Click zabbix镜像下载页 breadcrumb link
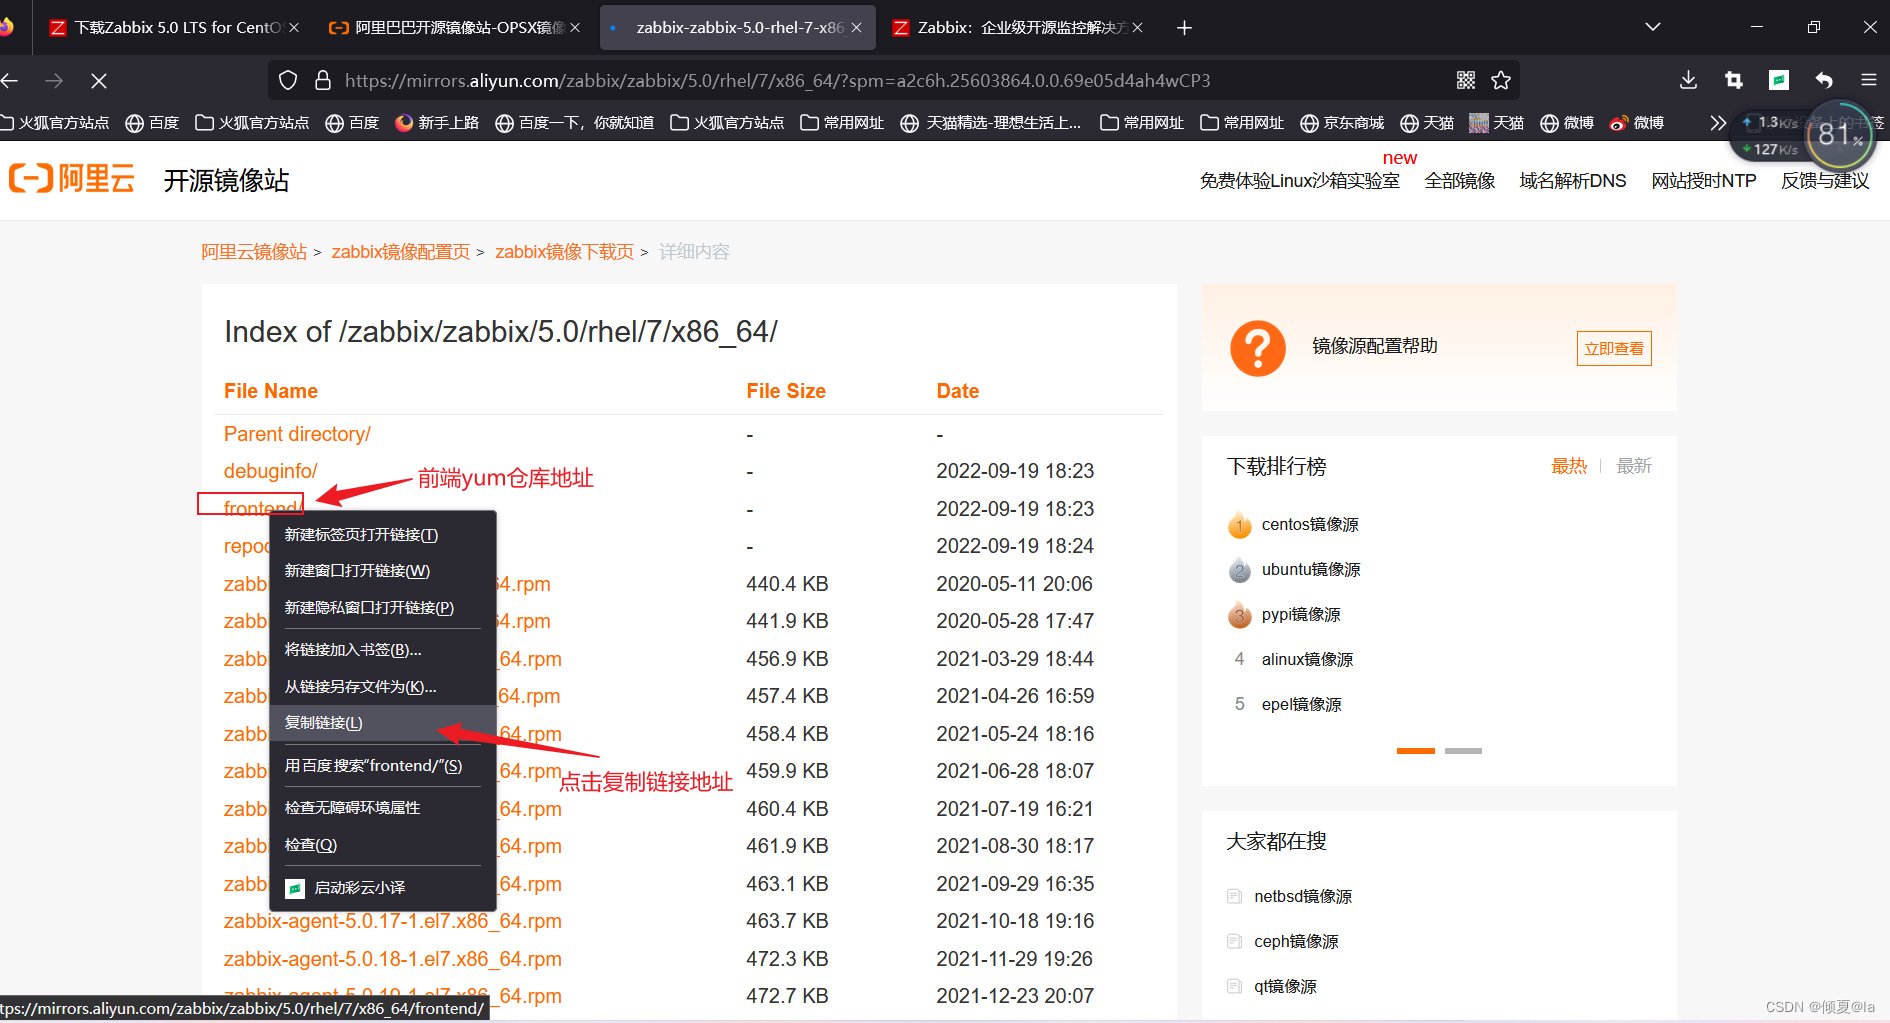 pyautogui.click(x=565, y=252)
